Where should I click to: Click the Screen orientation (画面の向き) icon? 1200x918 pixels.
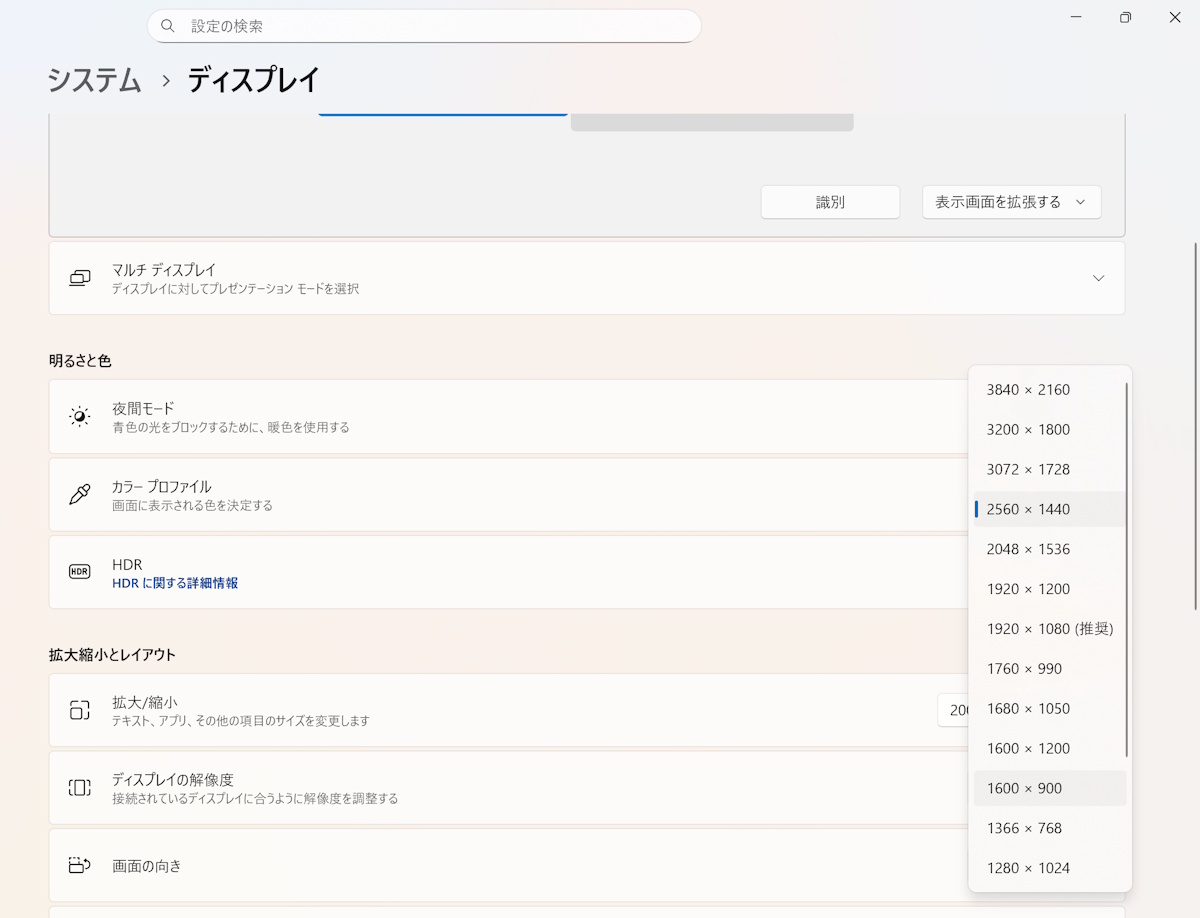(x=80, y=865)
